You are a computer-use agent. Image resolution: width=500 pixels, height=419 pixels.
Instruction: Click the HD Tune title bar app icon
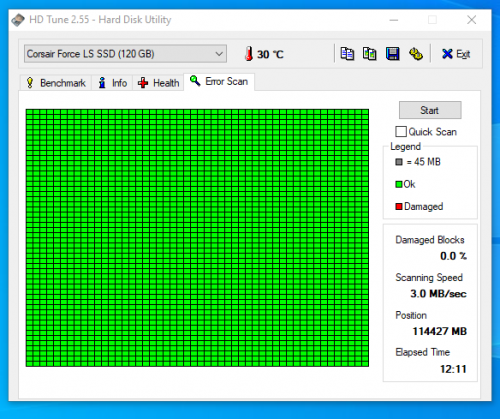coord(18,20)
